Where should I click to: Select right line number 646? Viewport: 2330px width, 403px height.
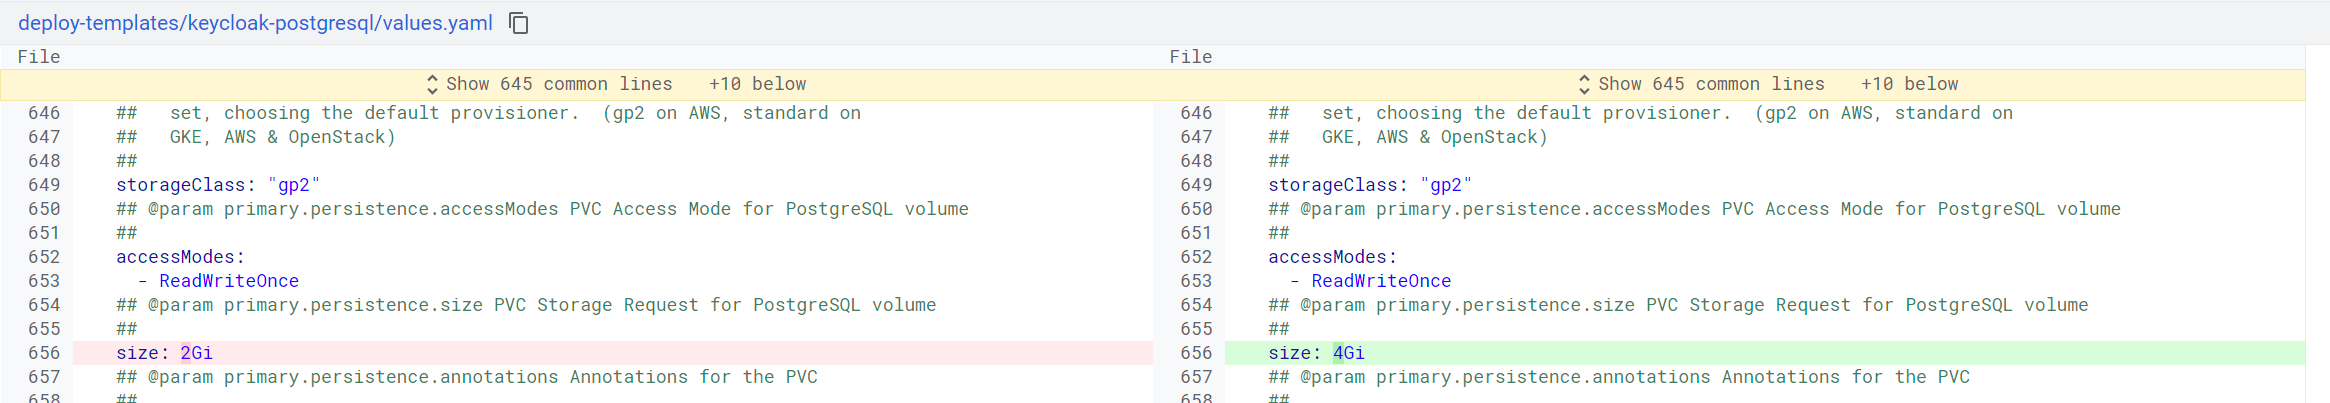point(1196,113)
